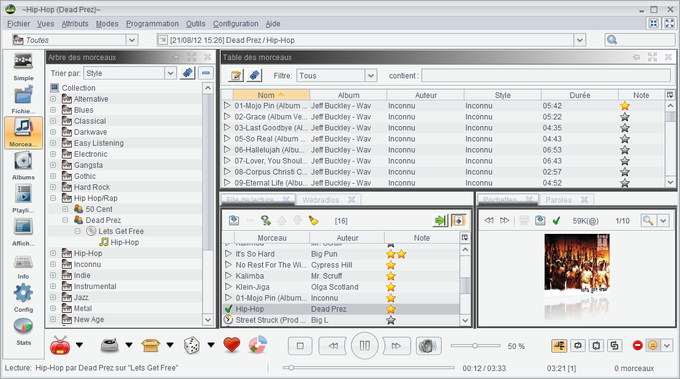Pause playback with center pause button
The height and width of the screenshot is (379, 680).
[x=365, y=346]
